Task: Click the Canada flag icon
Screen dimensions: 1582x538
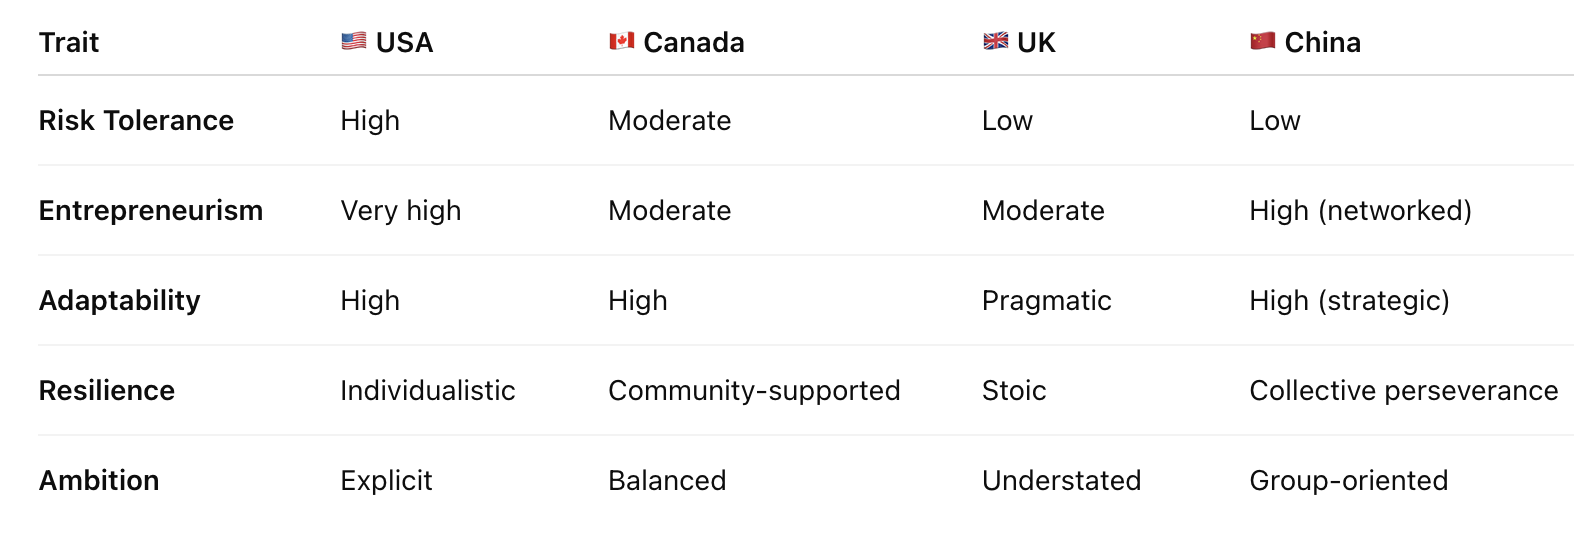Action: pos(621,41)
